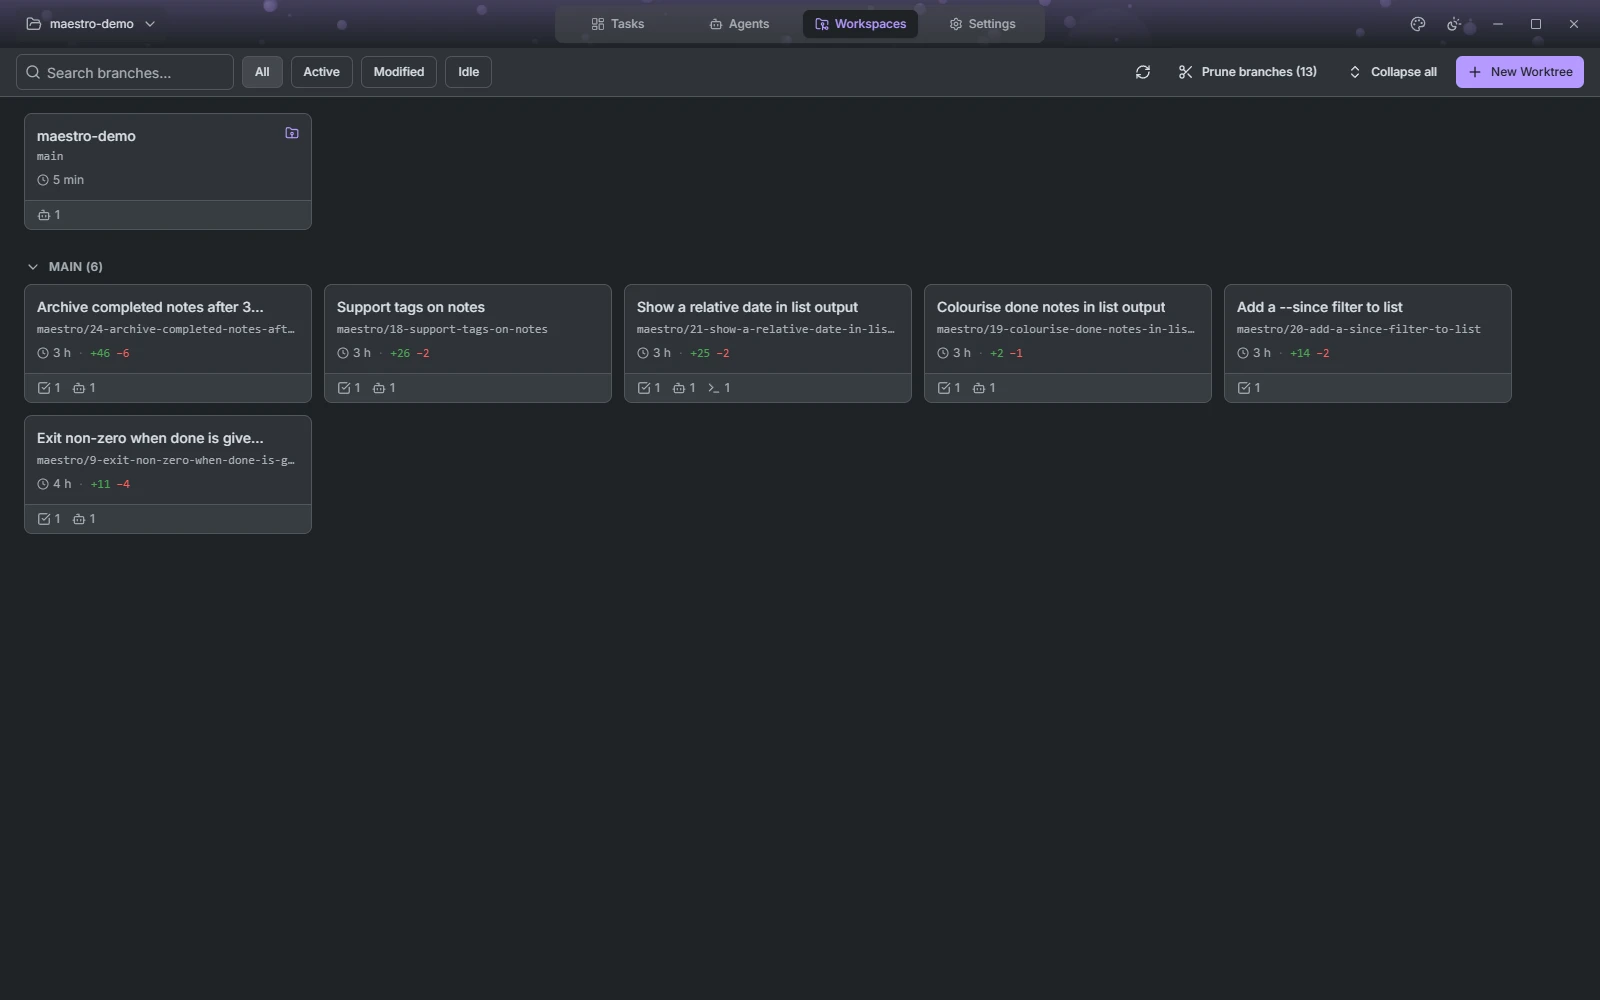Filter branches by Modified
Image resolution: width=1600 pixels, height=1000 pixels.
399,72
